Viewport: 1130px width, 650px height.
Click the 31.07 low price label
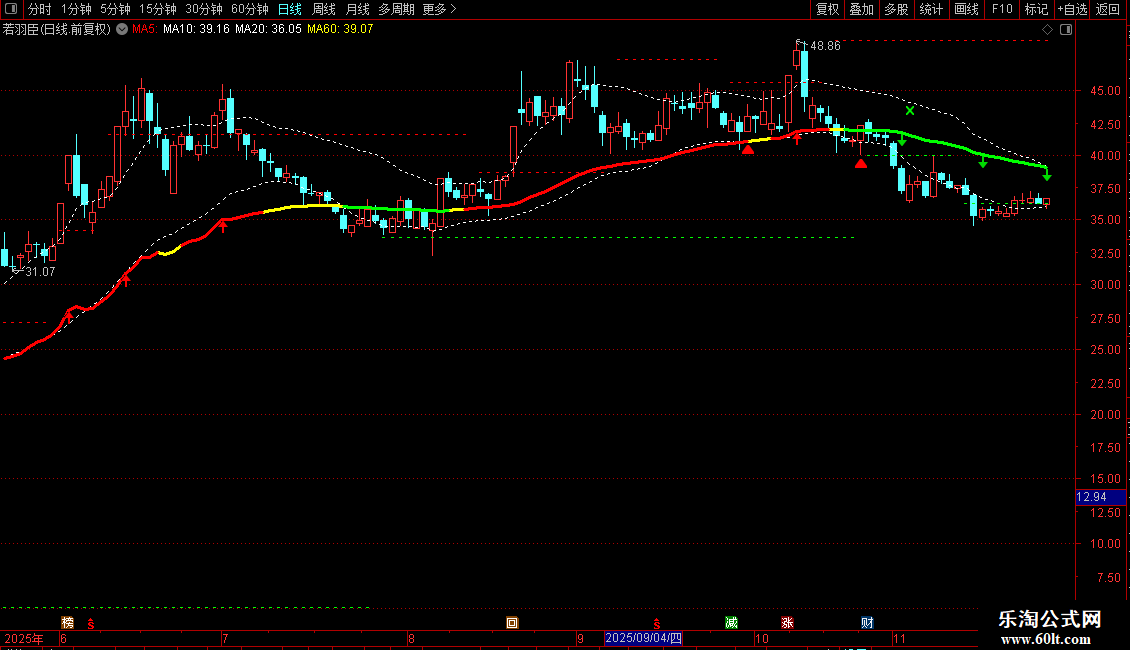click(40, 272)
